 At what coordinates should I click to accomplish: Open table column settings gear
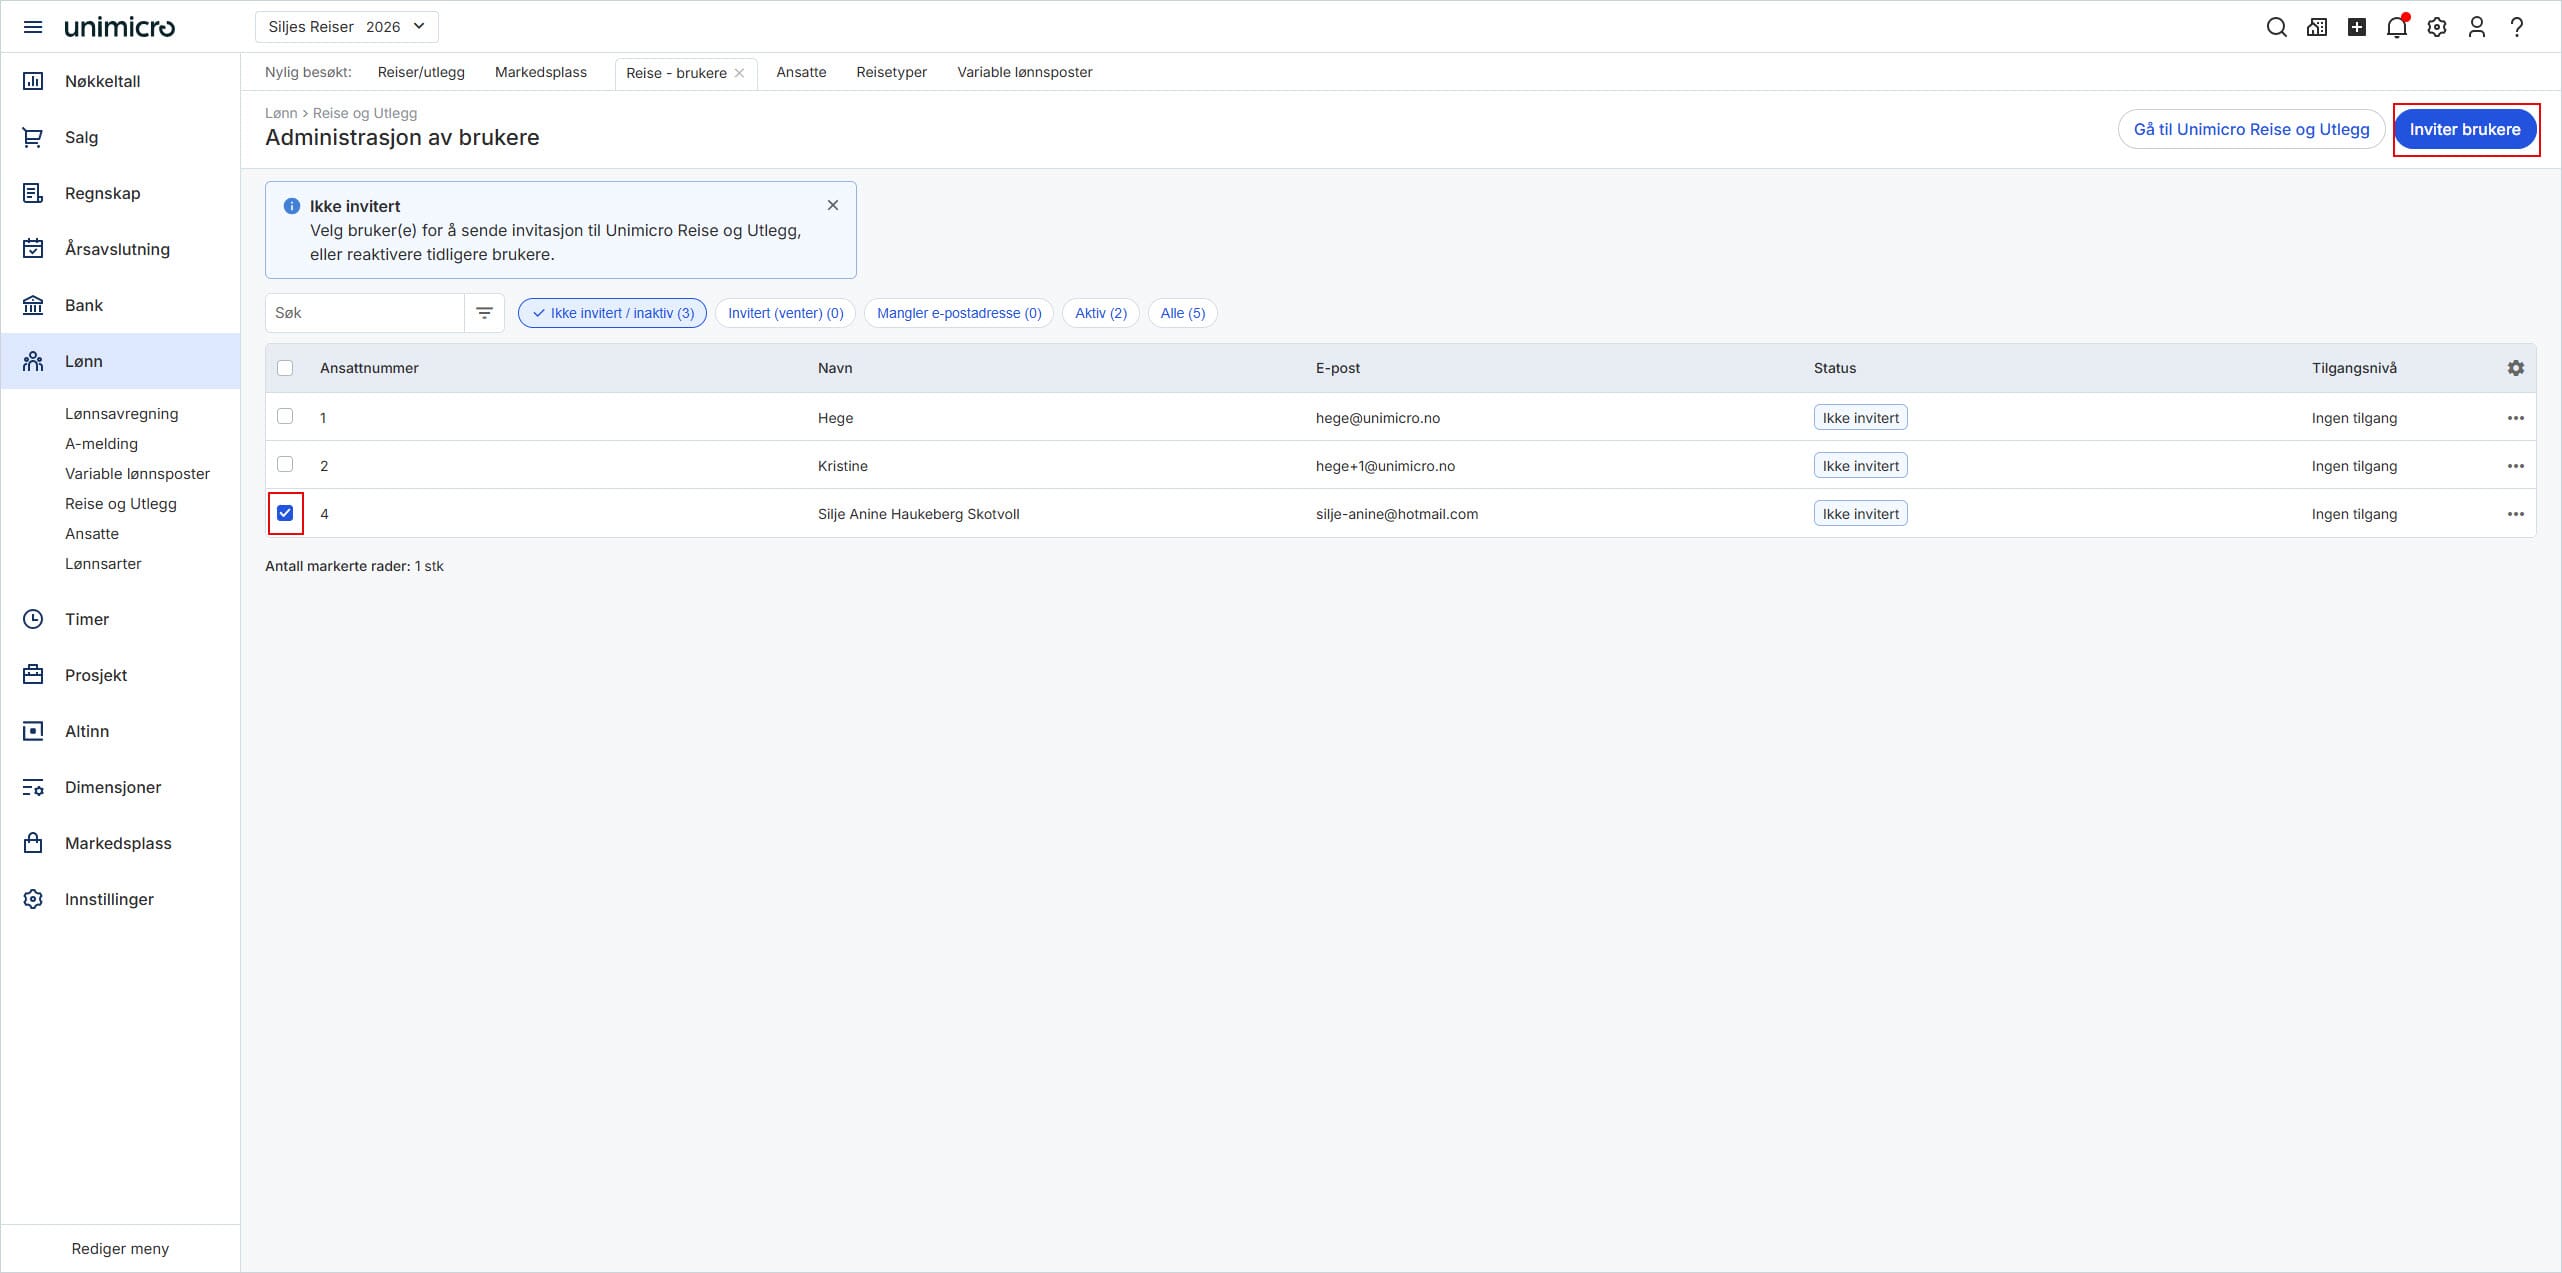pyautogui.click(x=2515, y=368)
